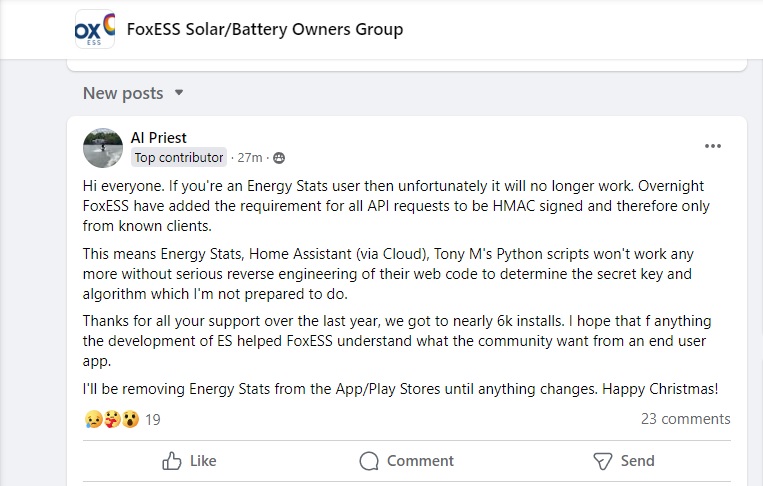Open the three-dot post options menu

tap(712, 146)
